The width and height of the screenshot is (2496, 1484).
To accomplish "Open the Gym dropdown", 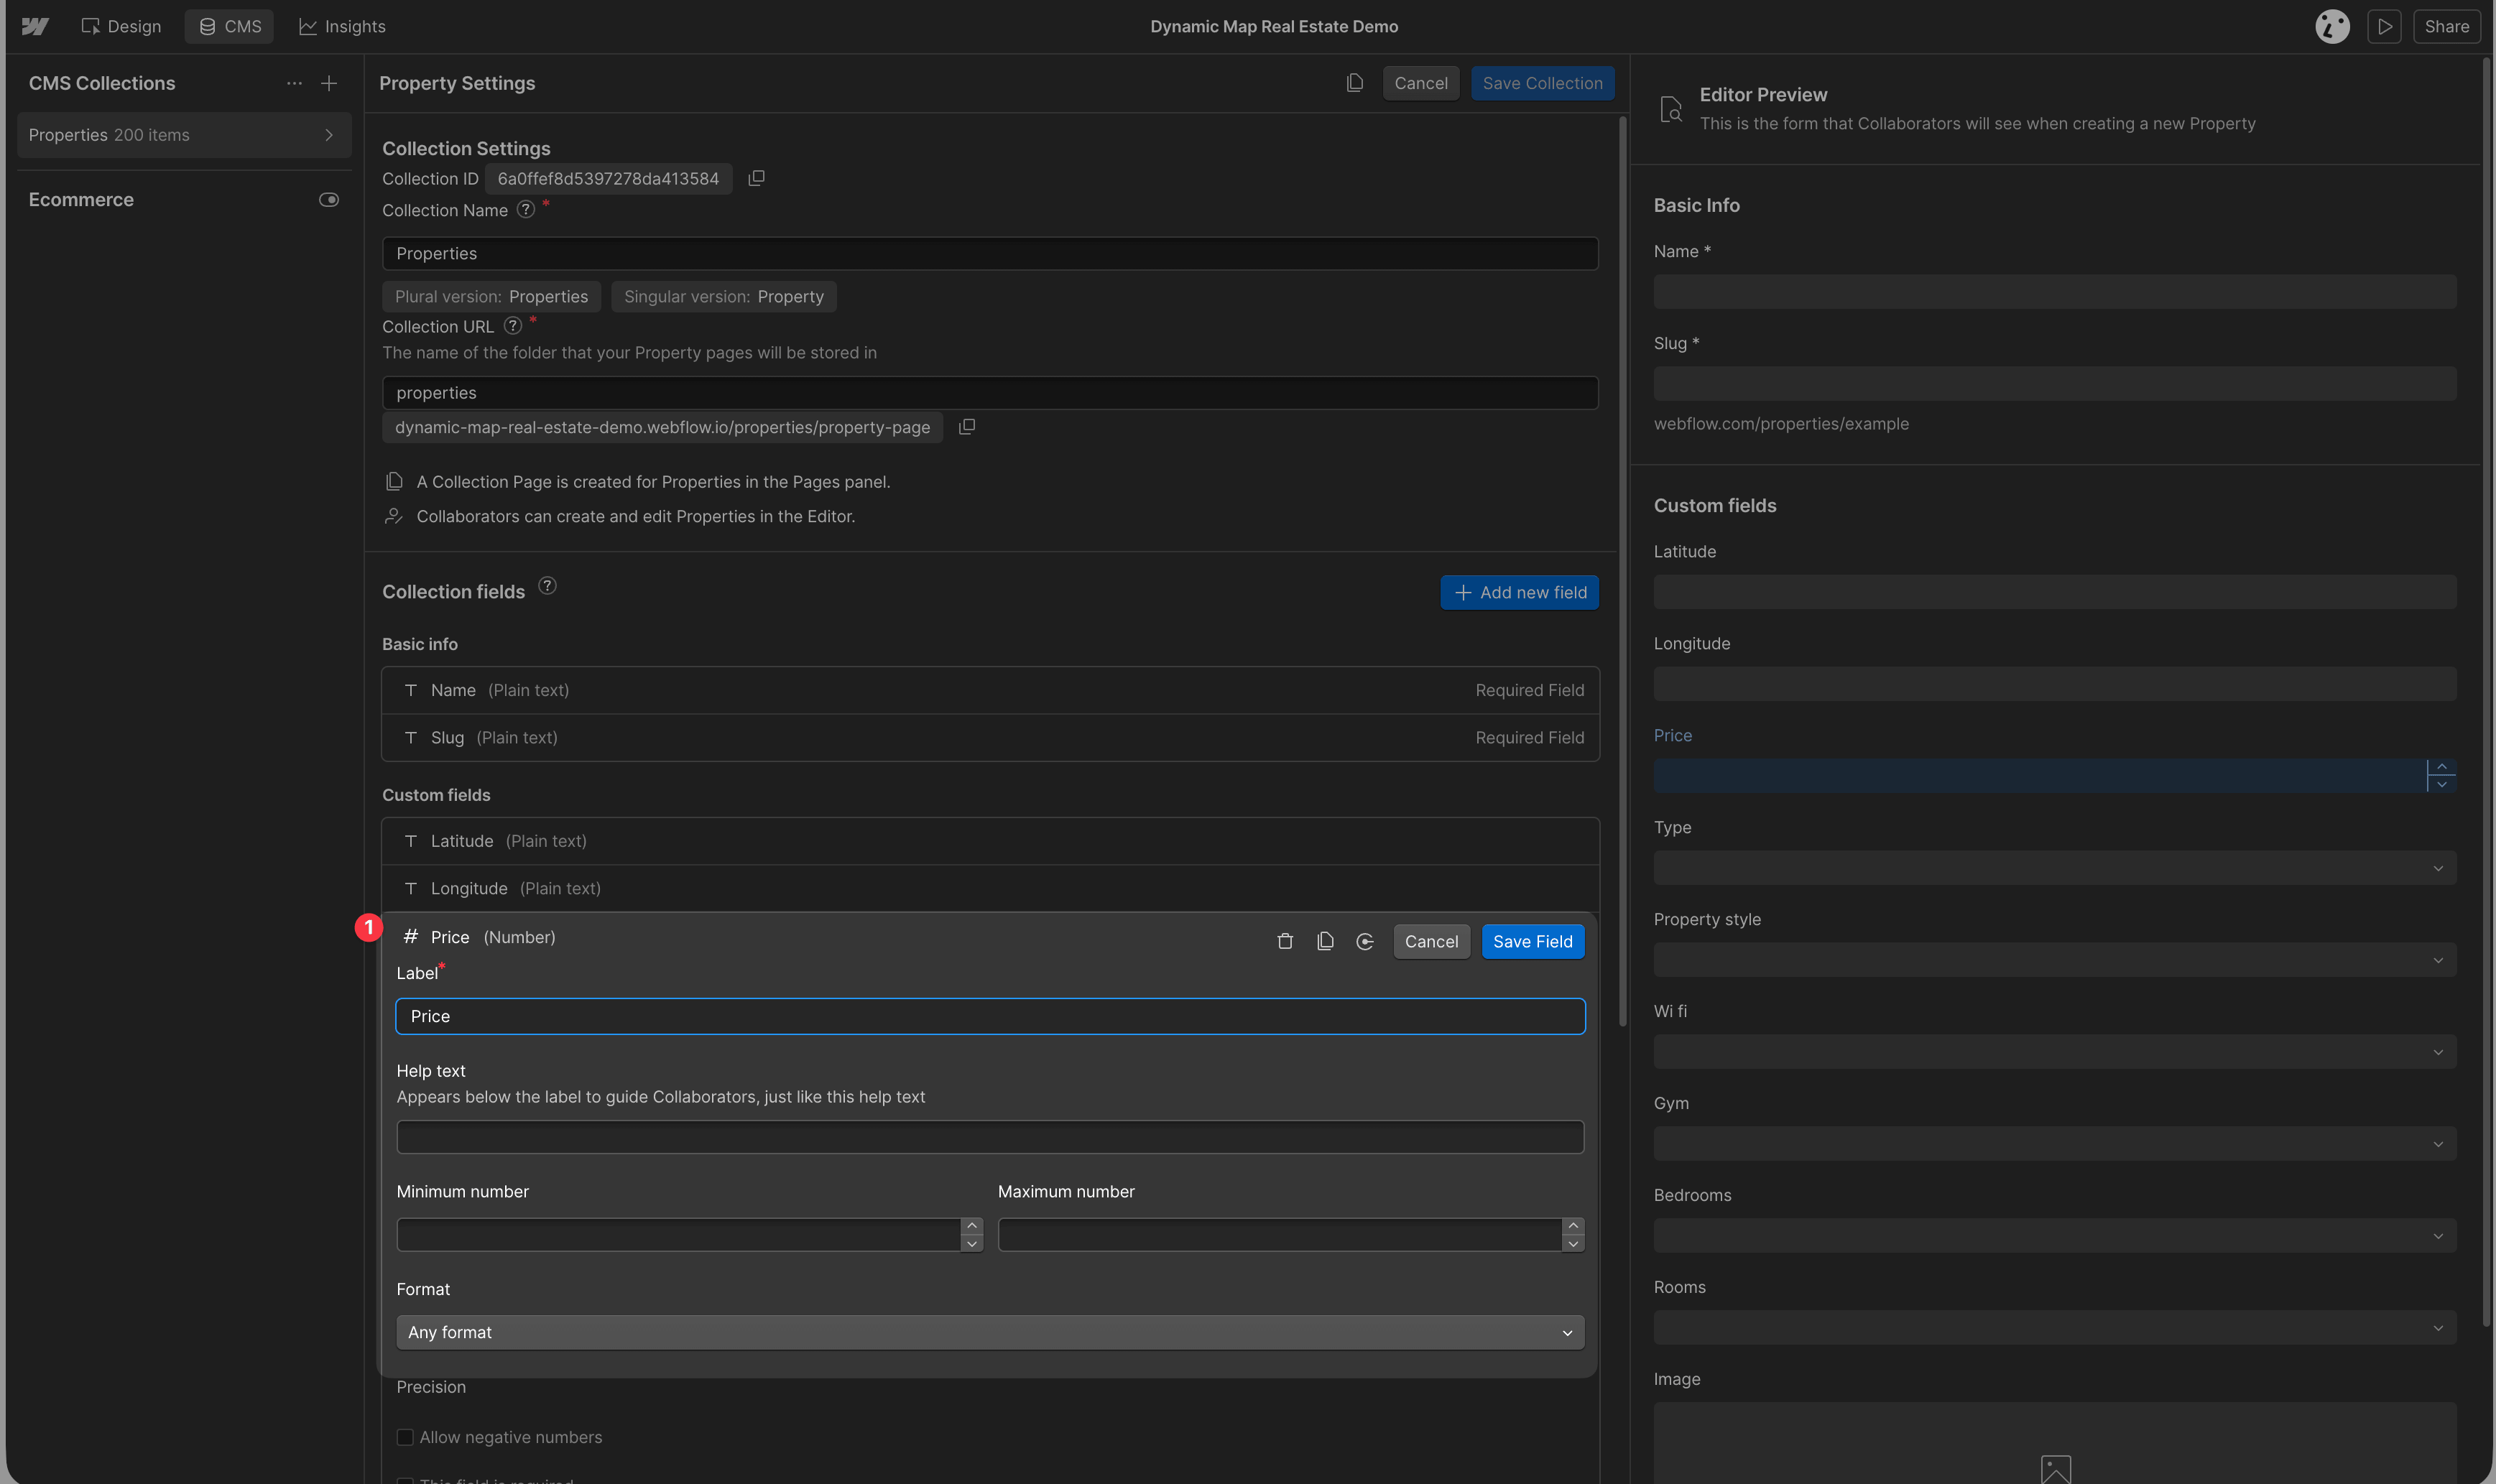I will (x=2055, y=1144).
